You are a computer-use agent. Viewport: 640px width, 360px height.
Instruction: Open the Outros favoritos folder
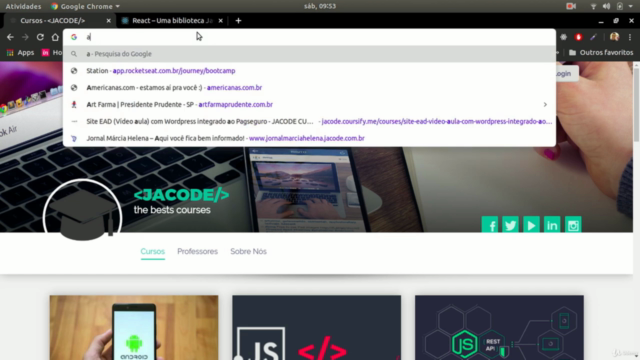601,53
